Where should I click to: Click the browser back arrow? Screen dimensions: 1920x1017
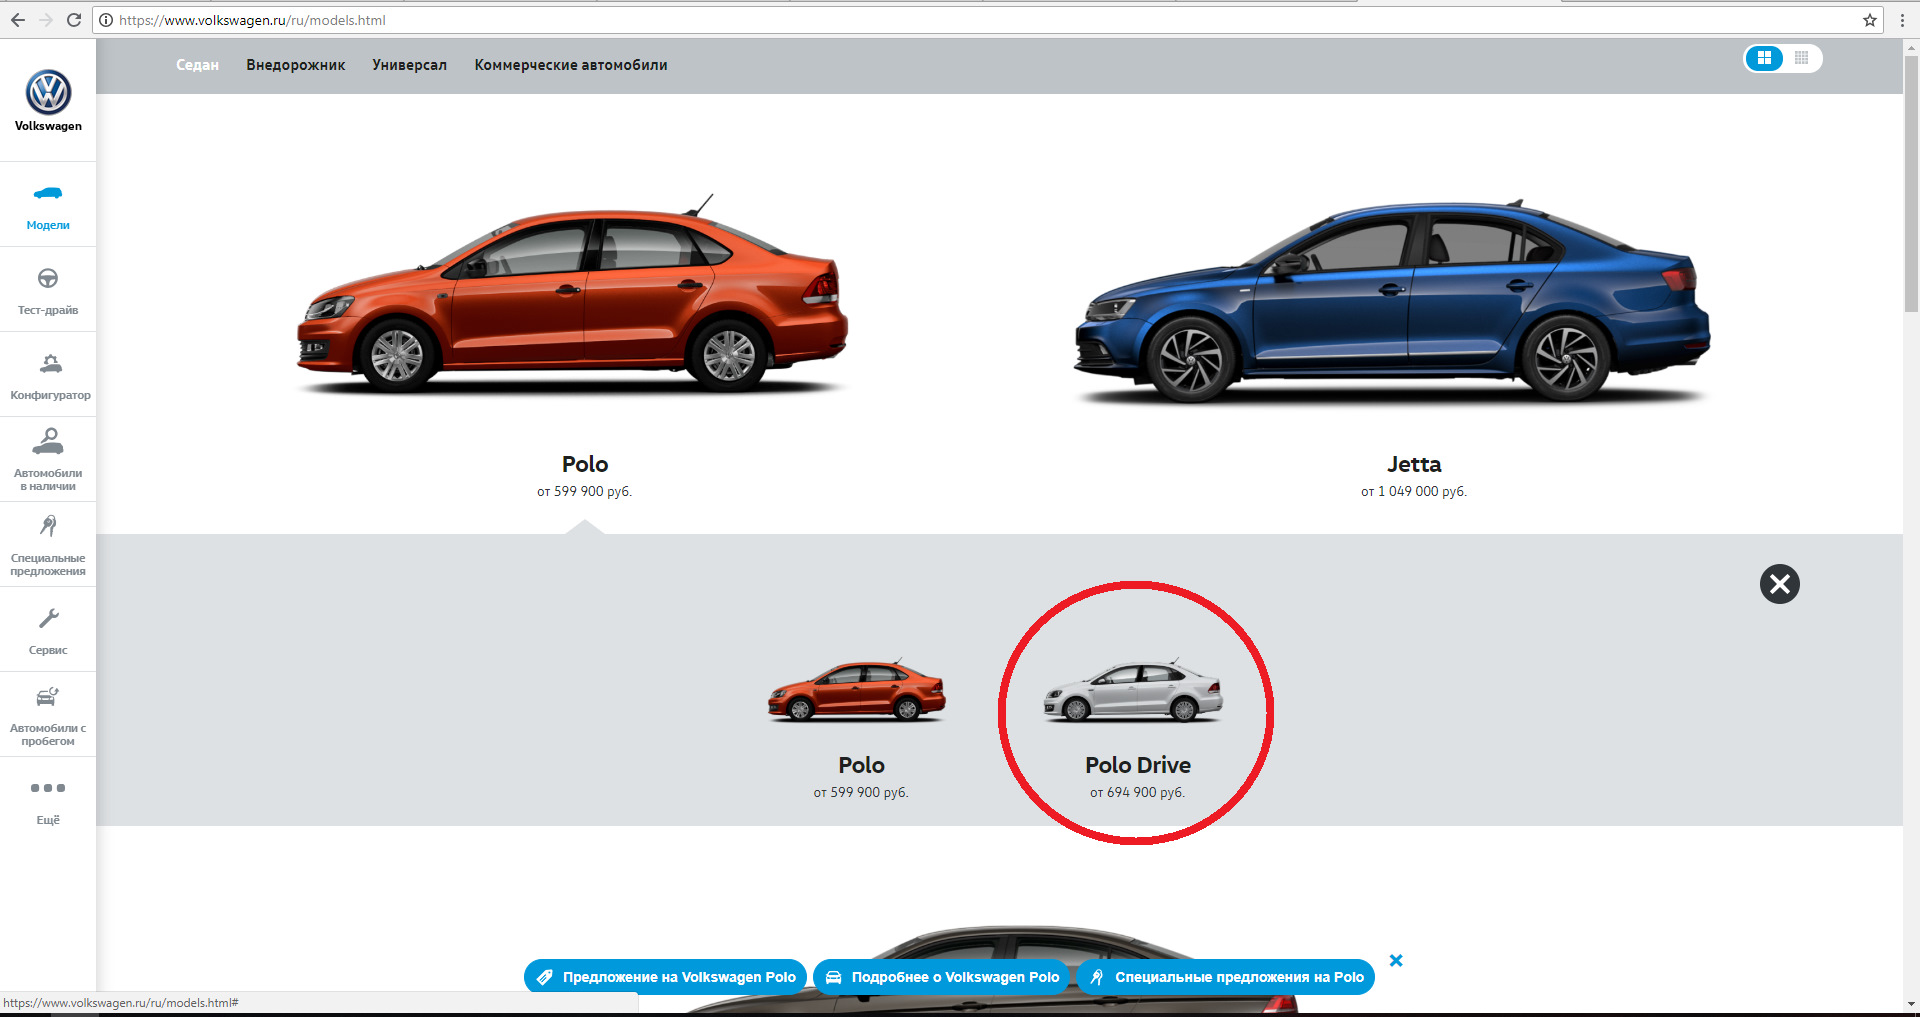[x=18, y=20]
